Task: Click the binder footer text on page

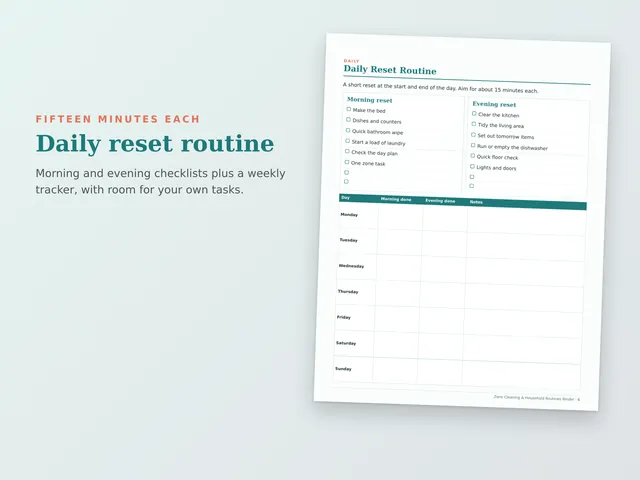Action: pos(536,398)
